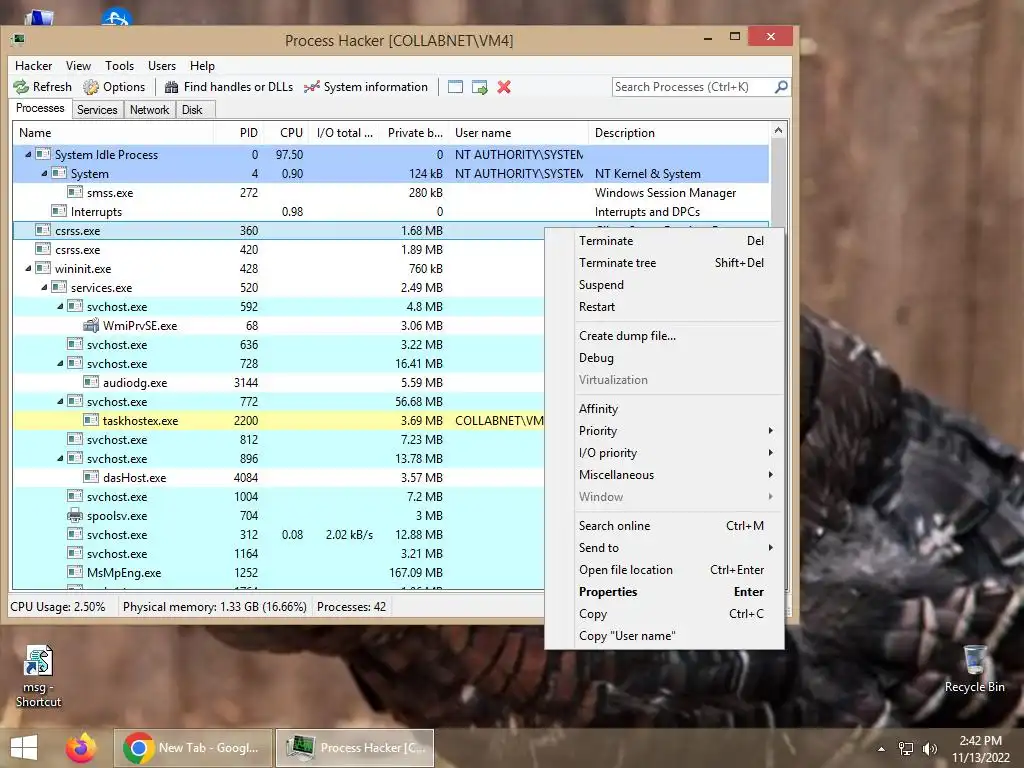Collapse svchost.exe PID 728 node
The image size is (1024, 768).
click(60, 363)
